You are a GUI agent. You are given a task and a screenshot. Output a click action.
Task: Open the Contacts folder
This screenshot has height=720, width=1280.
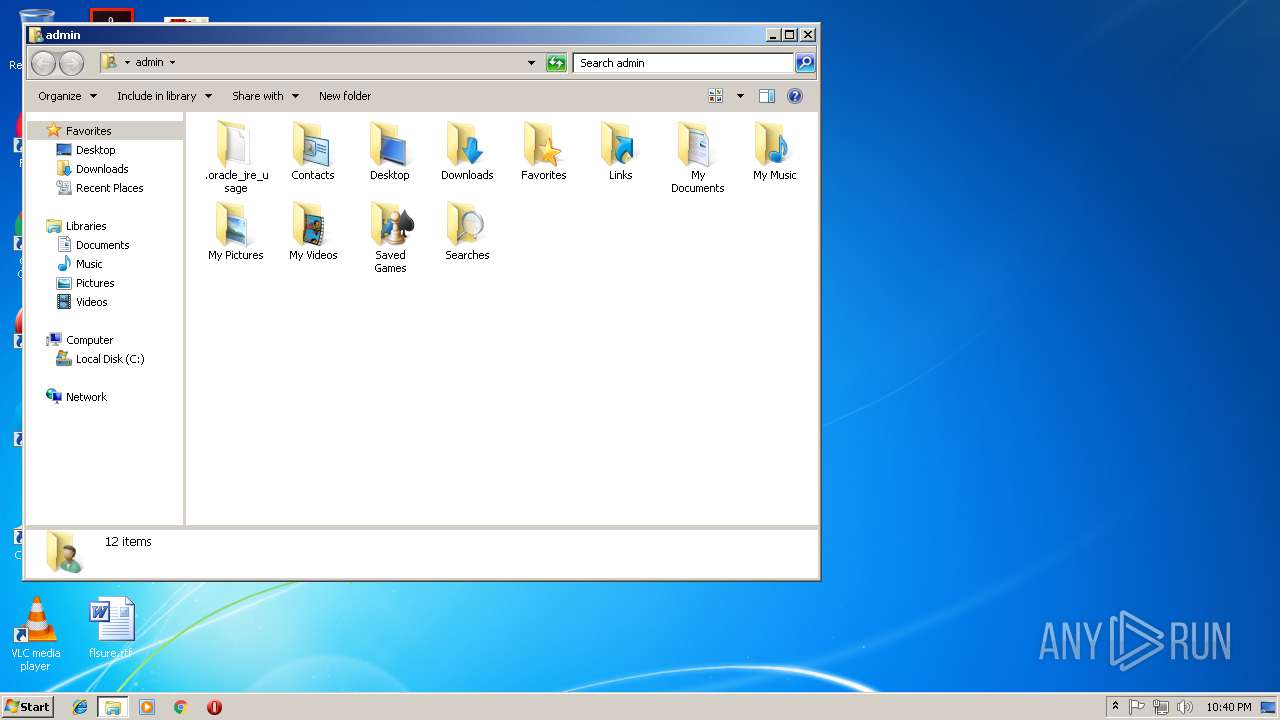pyautogui.click(x=313, y=151)
